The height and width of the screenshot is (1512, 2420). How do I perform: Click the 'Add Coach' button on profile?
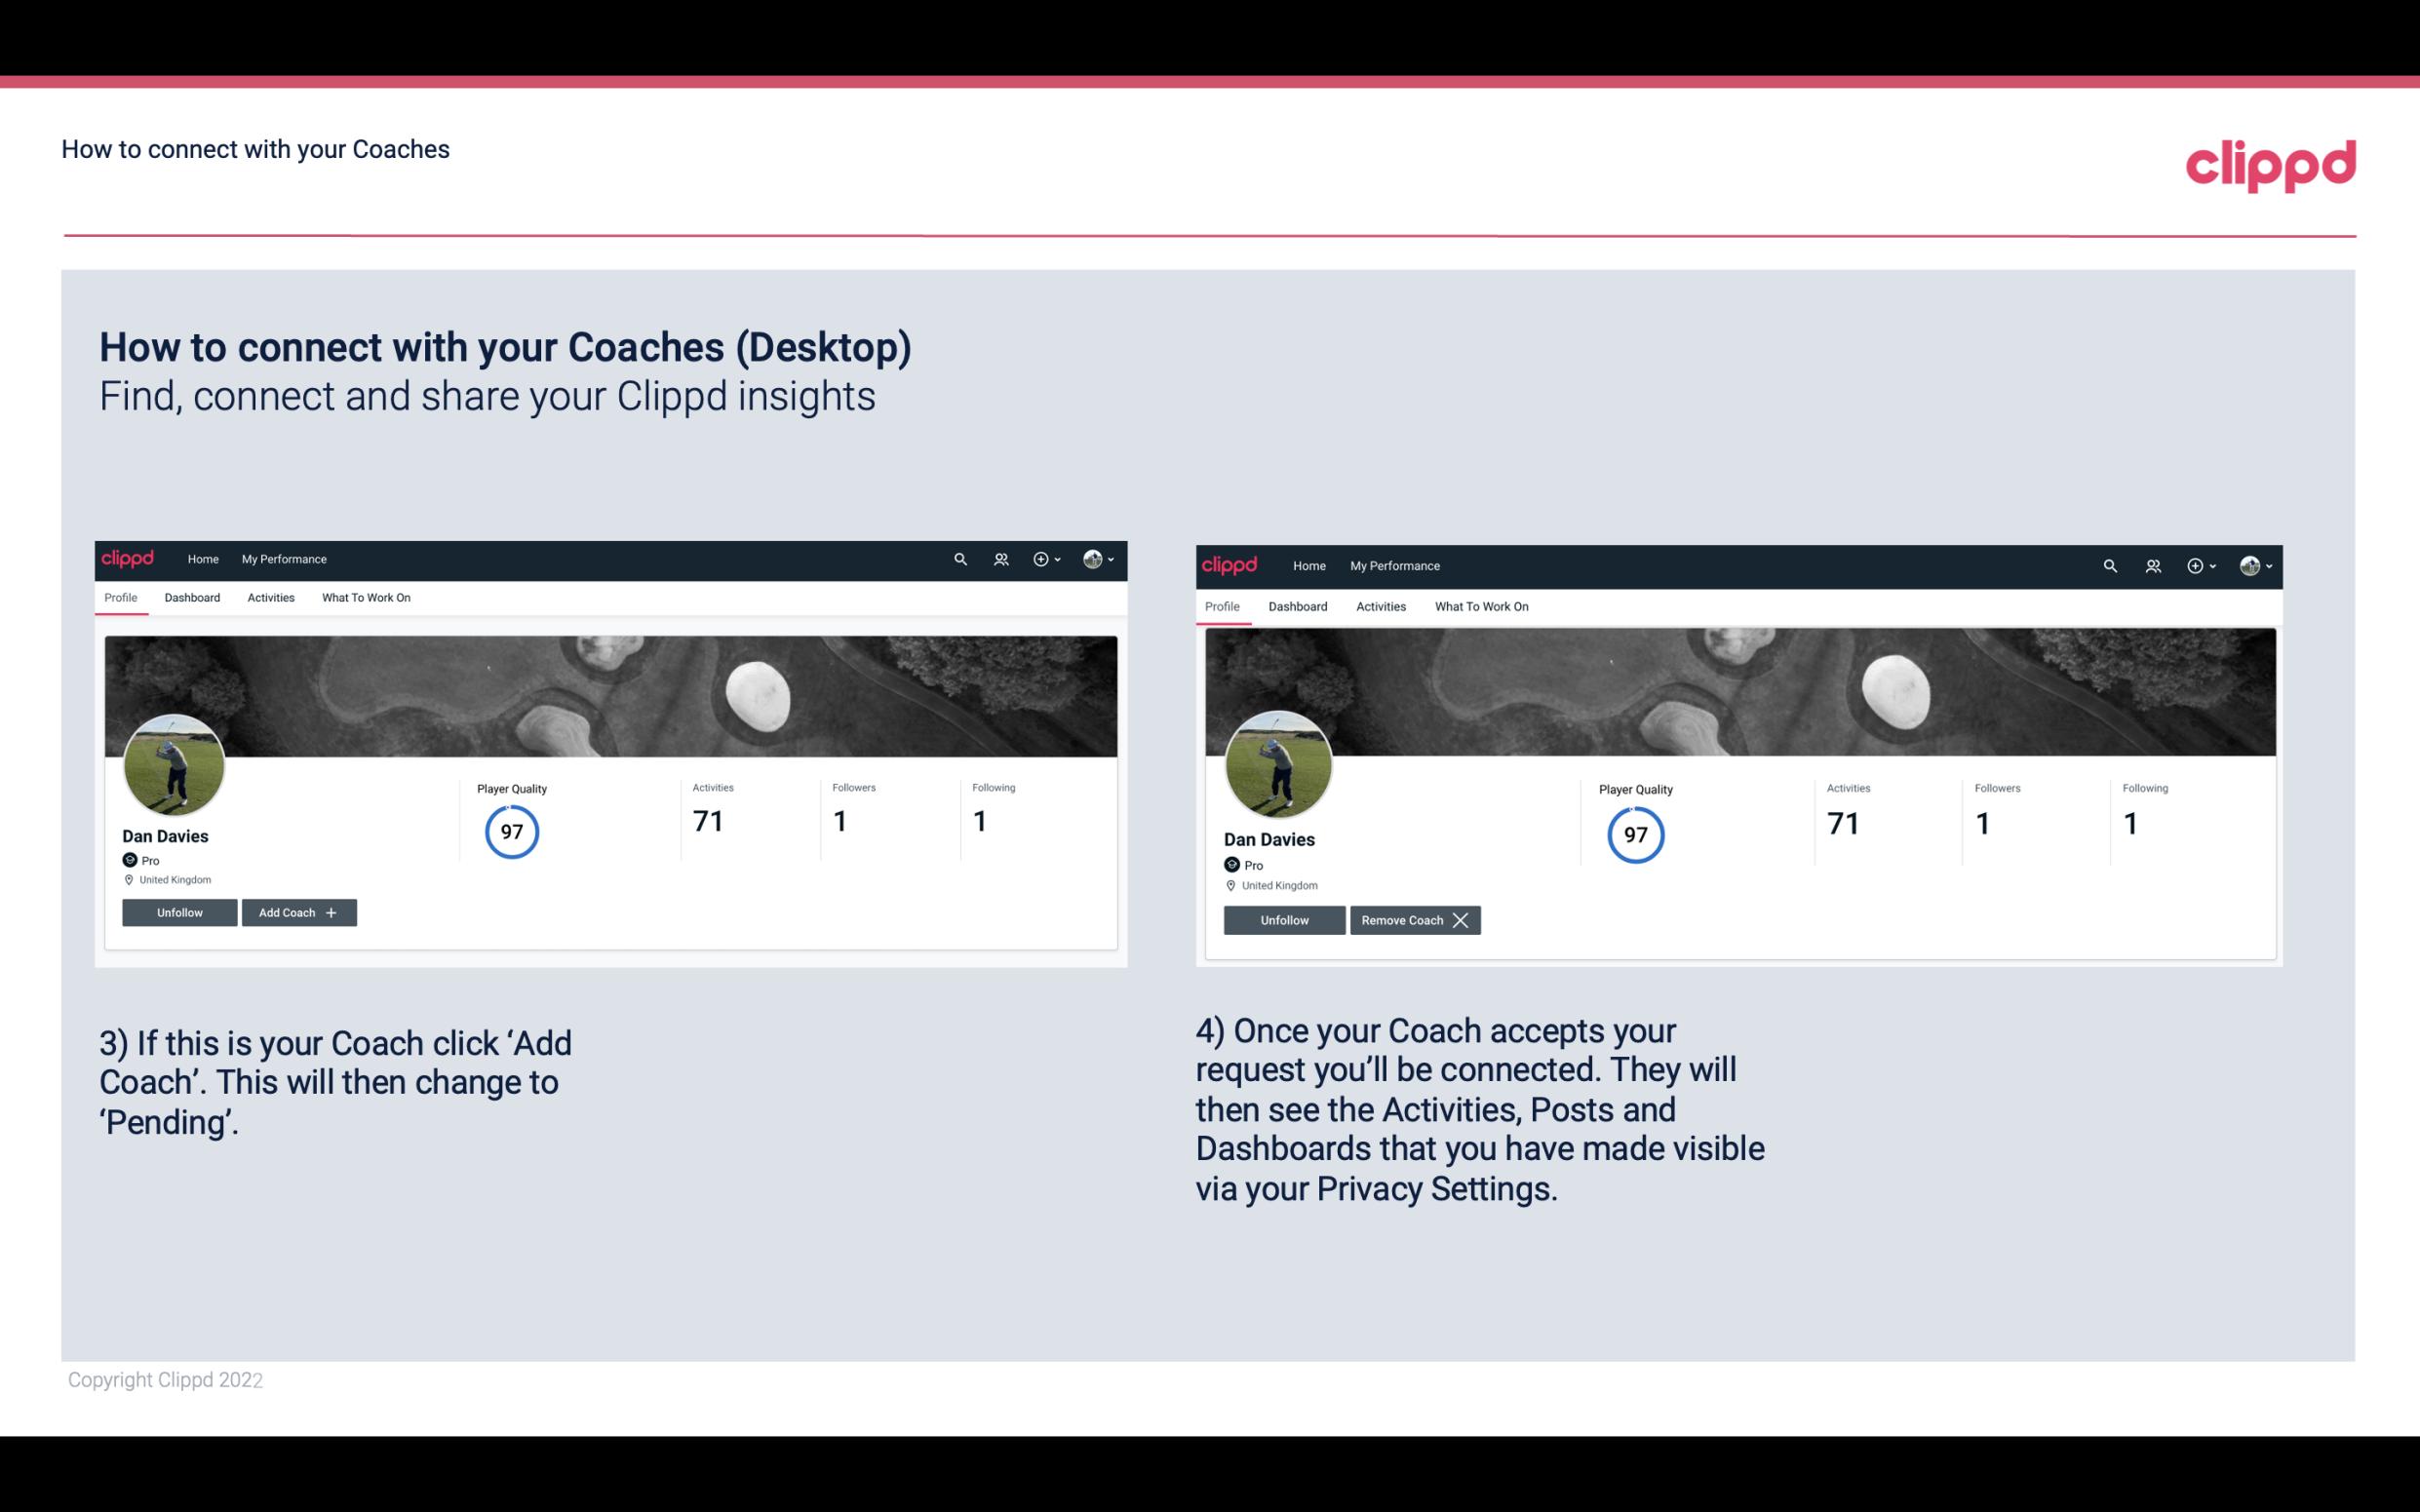click(x=298, y=911)
